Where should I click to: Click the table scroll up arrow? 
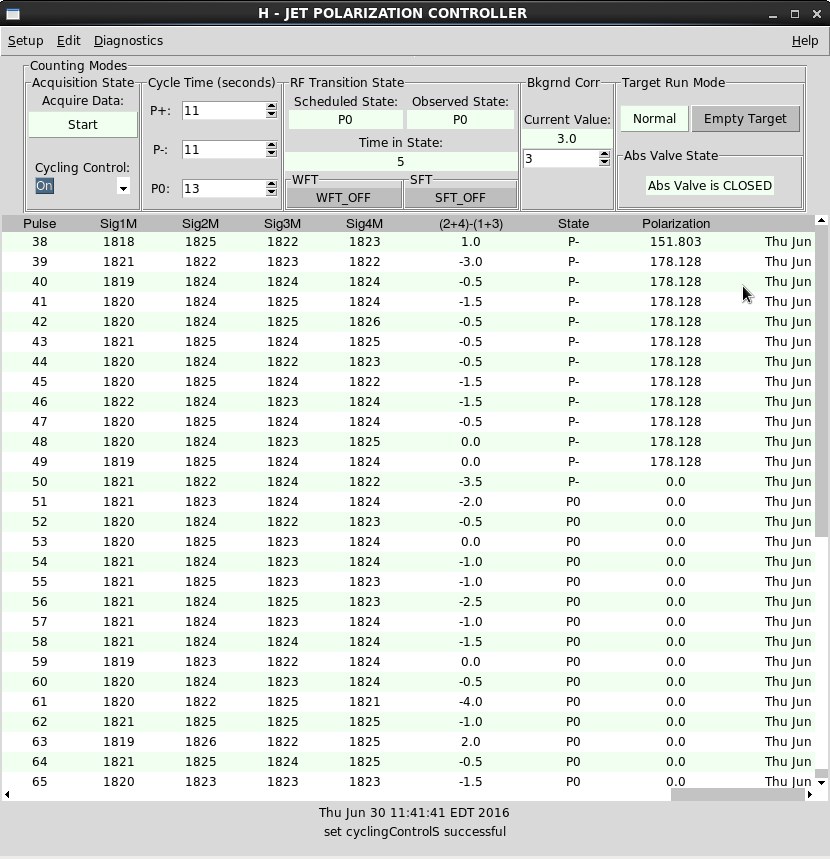click(x=821, y=220)
